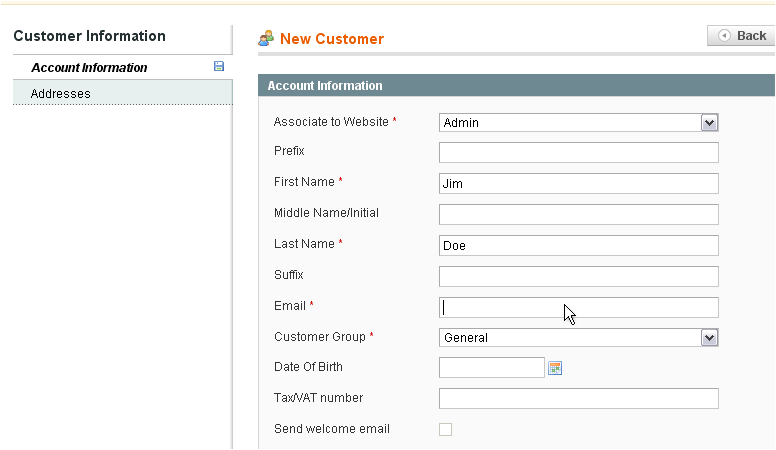
Task: Click the Account Information section header bar
Action: (x=516, y=85)
